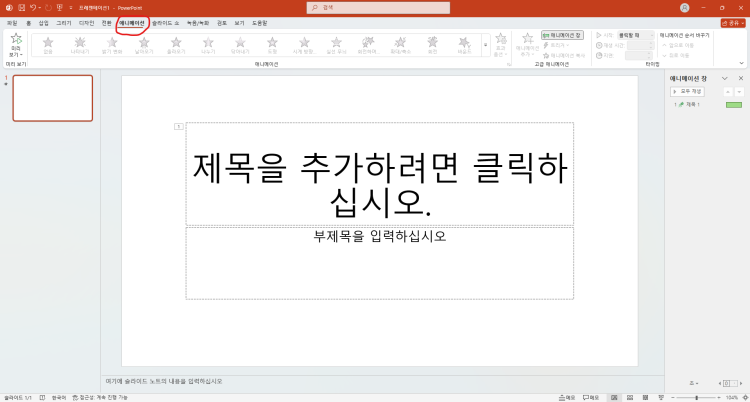Open 효과 옵션 (Effect Options) star icon
Image resolution: width=750 pixels, height=402 pixels.
tap(501, 39)
